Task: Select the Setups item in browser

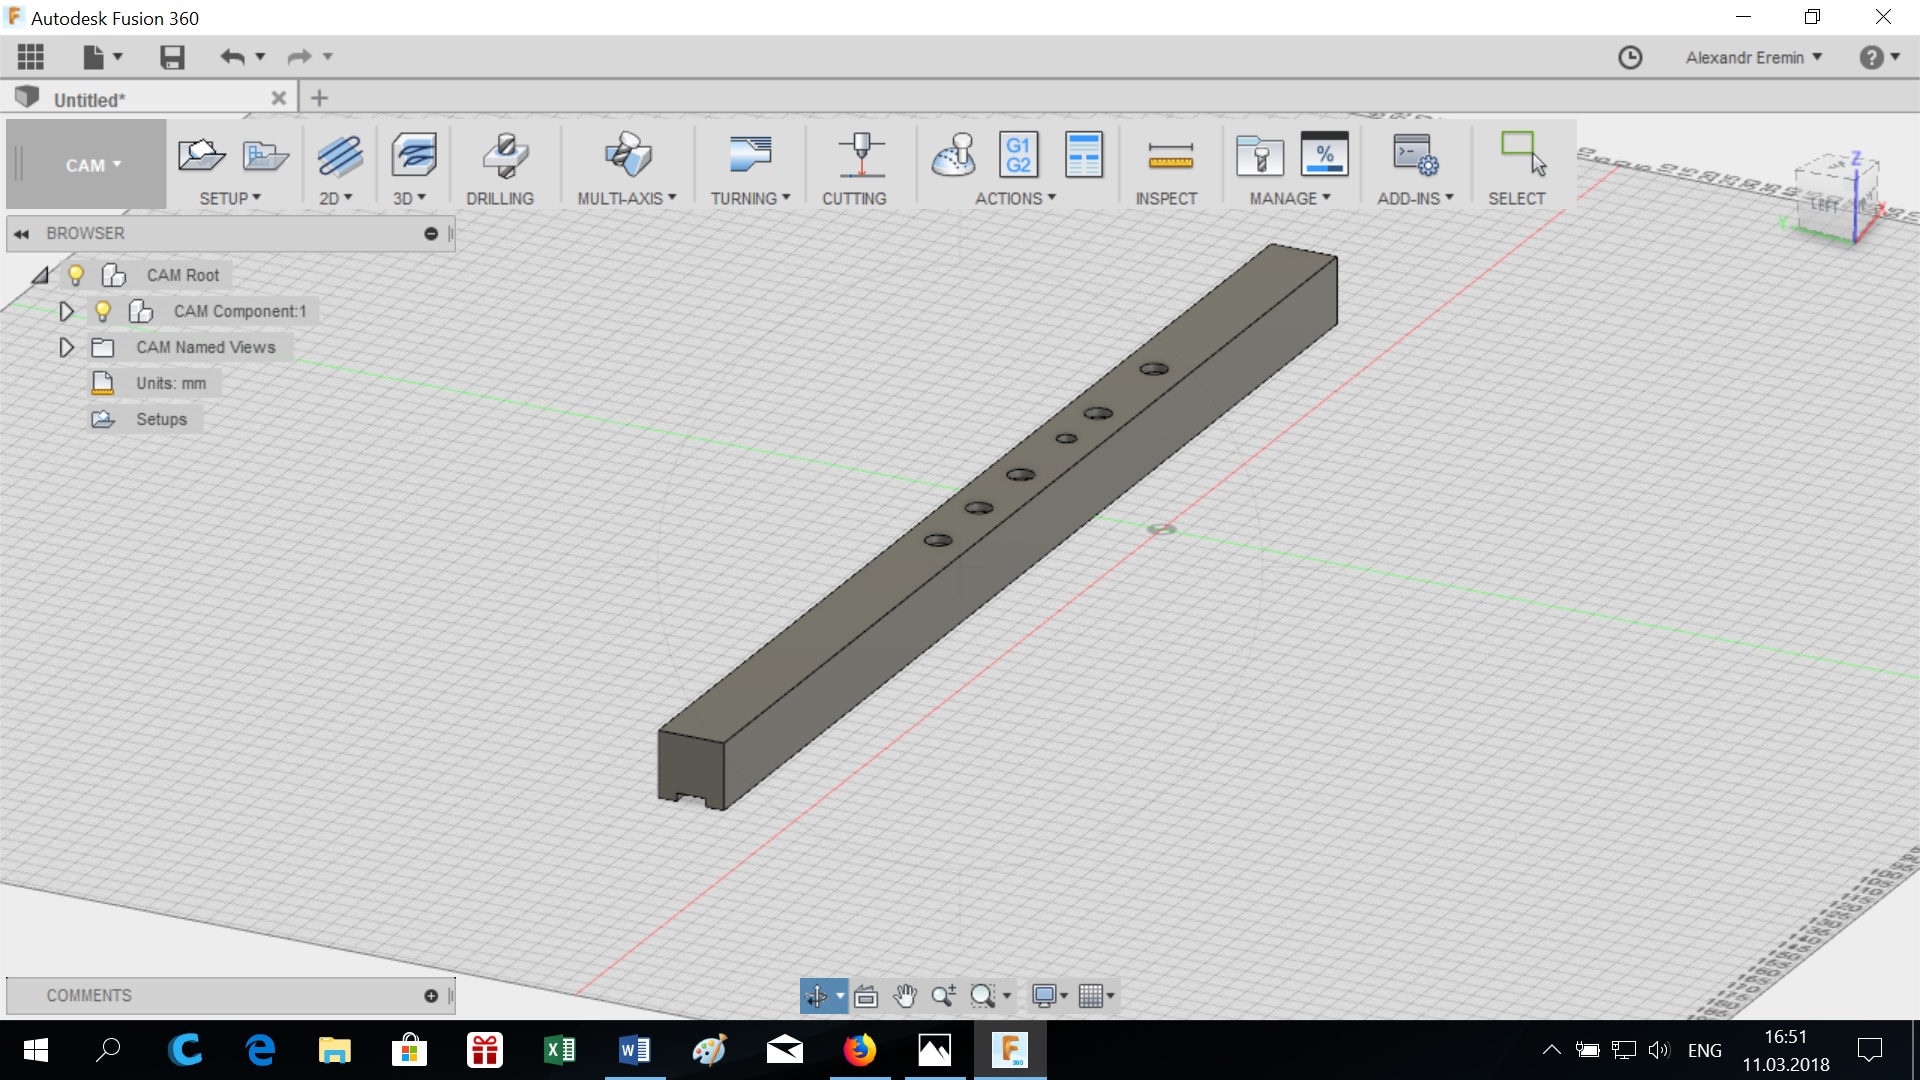Action: point(161,419)
